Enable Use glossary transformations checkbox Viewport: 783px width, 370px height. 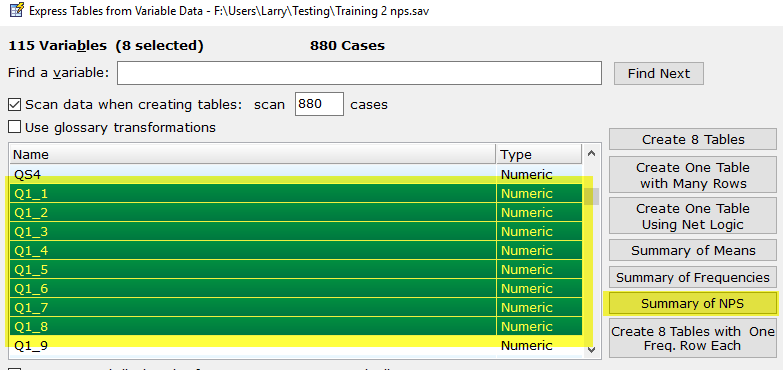click(14, 127)
